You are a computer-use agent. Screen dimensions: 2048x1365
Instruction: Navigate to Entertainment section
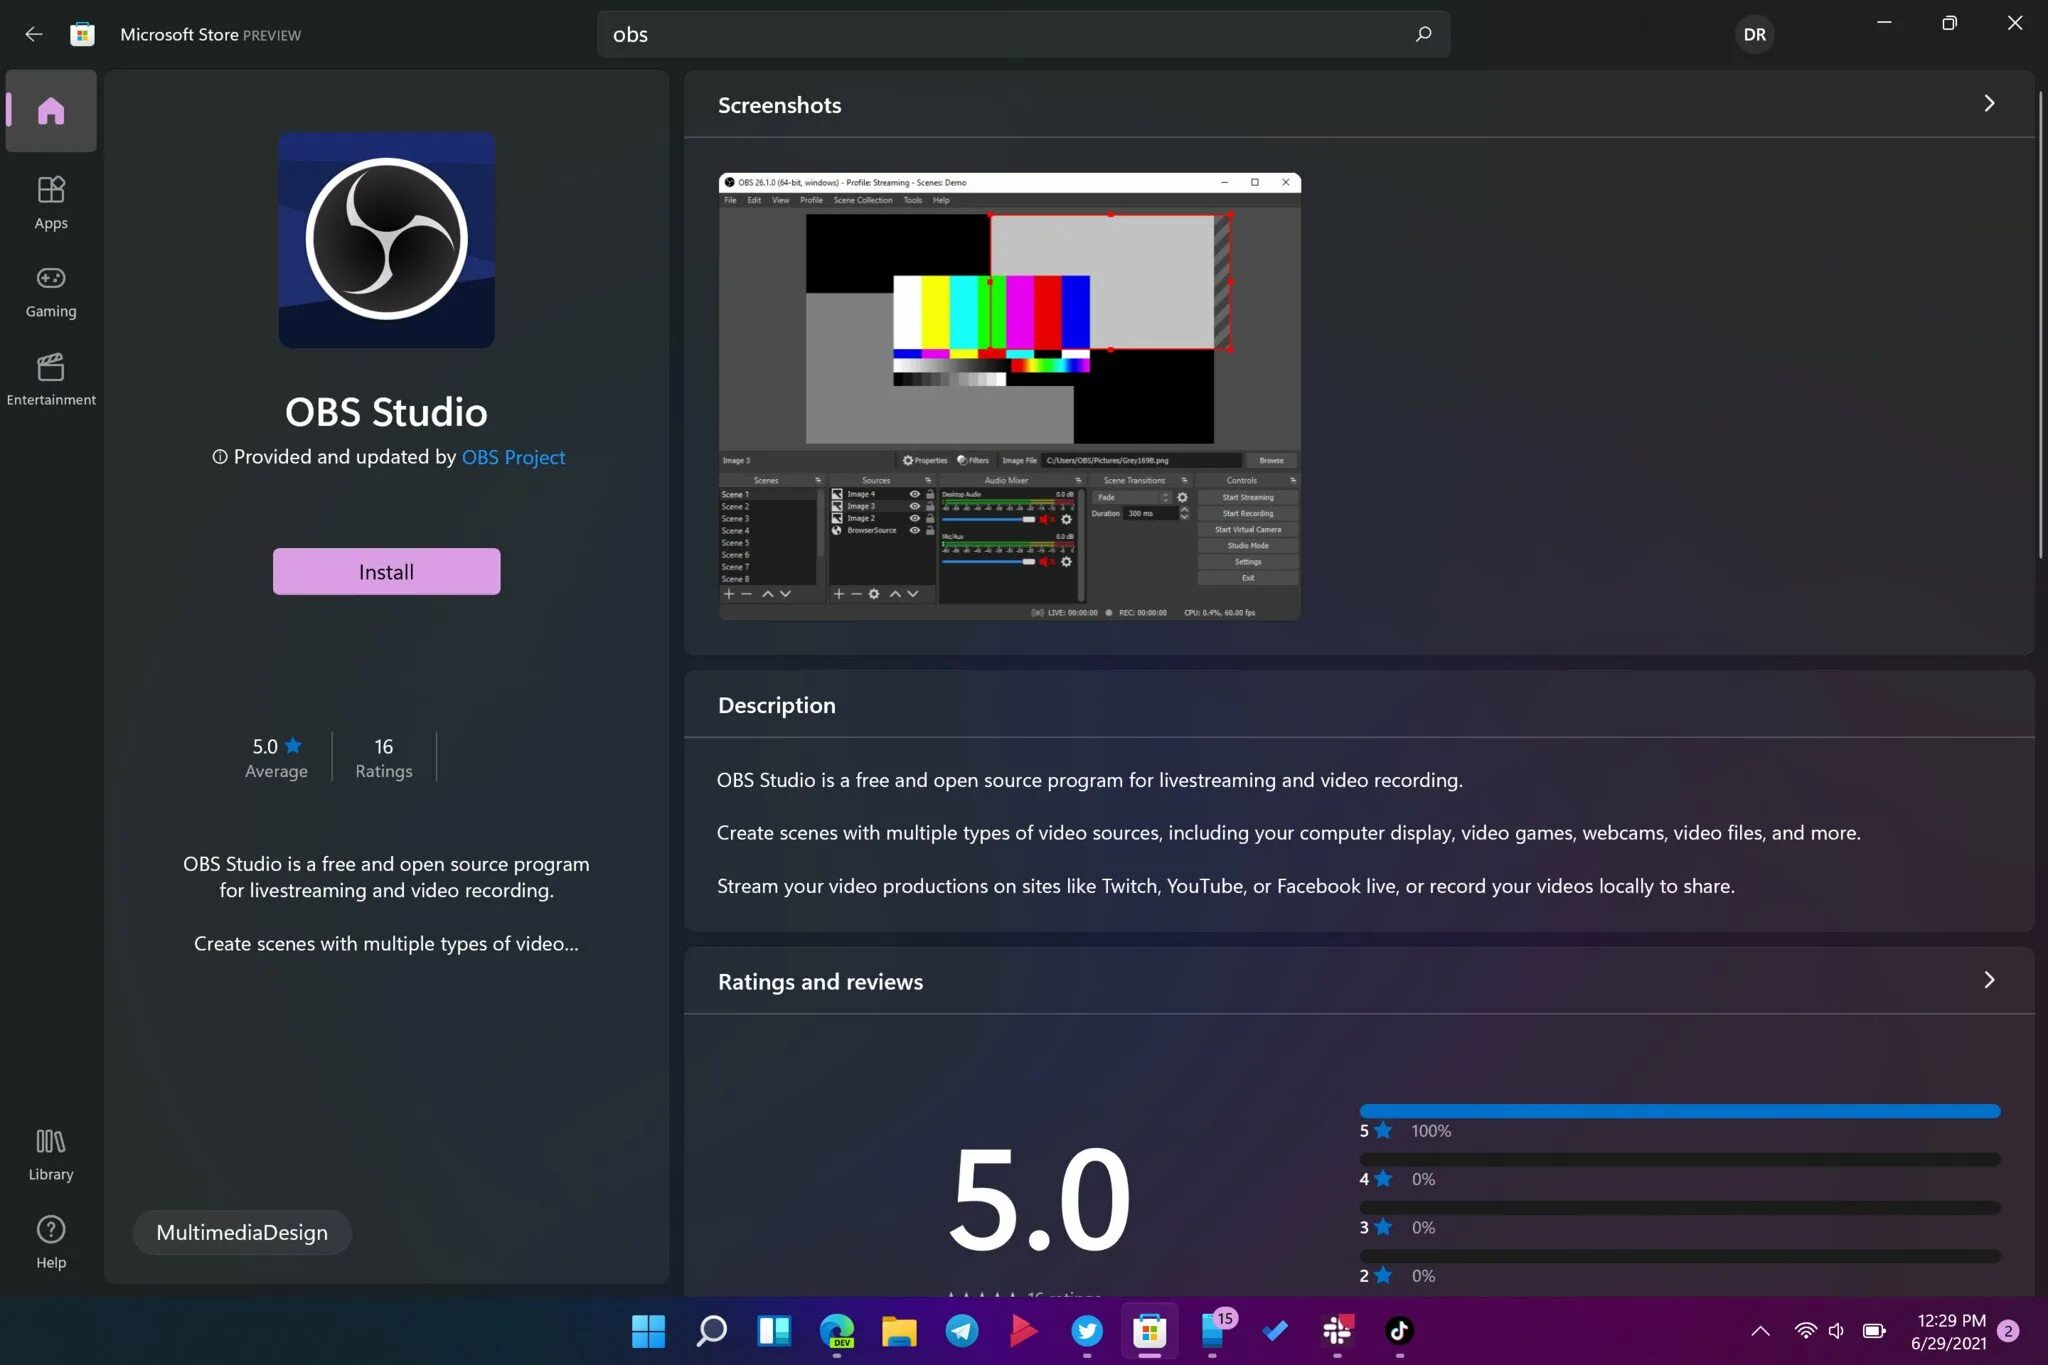pos(50,378)
